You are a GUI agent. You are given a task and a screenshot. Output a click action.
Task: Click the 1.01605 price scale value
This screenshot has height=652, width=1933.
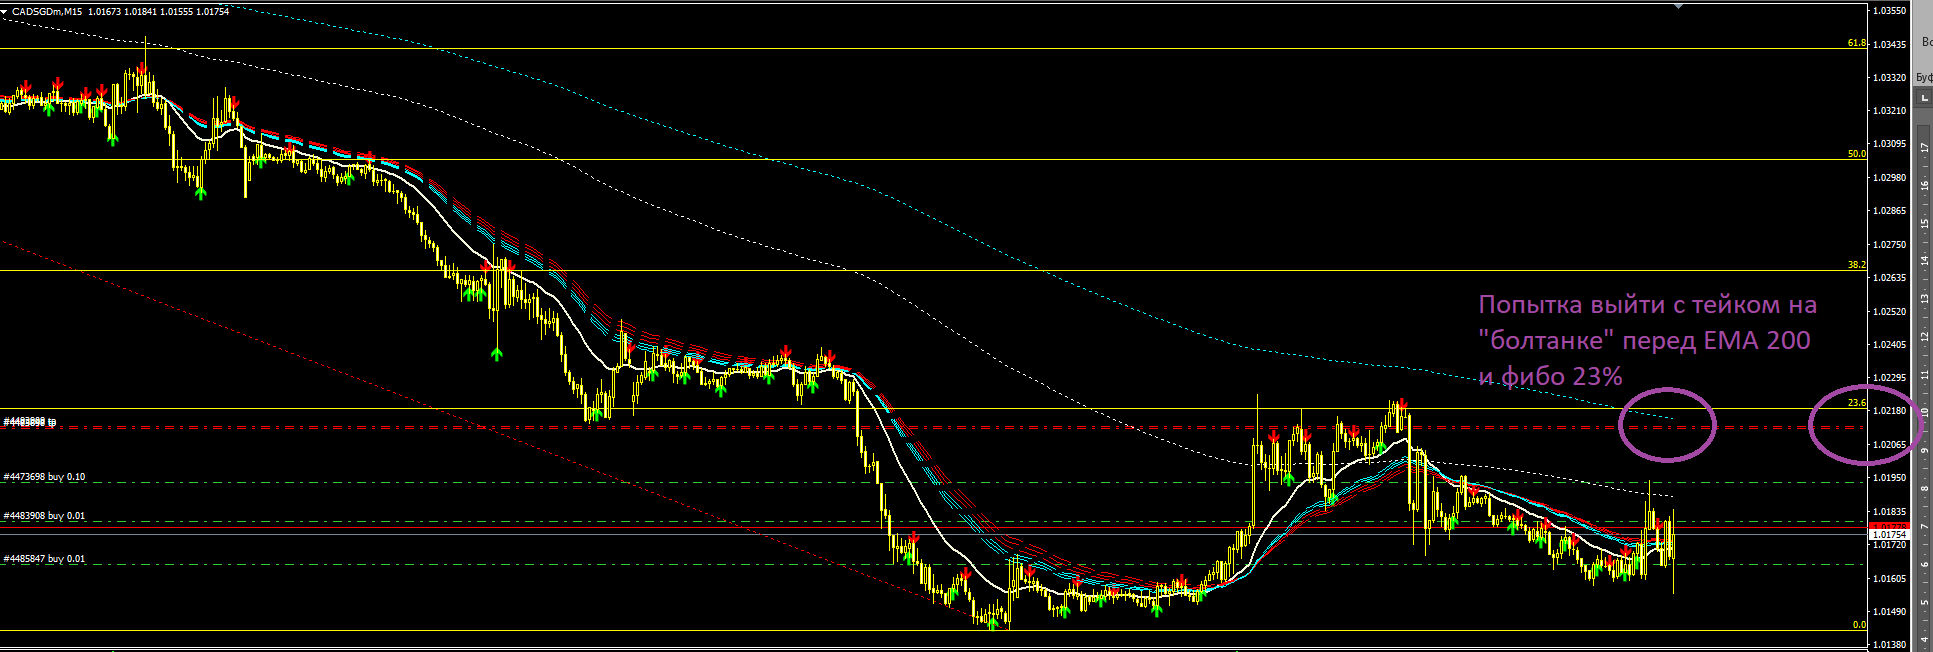pos(1889,579)
